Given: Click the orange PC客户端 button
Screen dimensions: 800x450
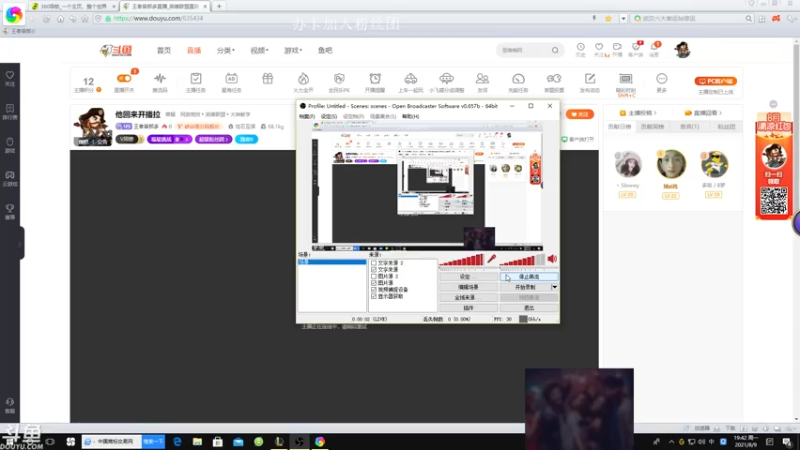Looking at the screenshot, I should [715, 81].
